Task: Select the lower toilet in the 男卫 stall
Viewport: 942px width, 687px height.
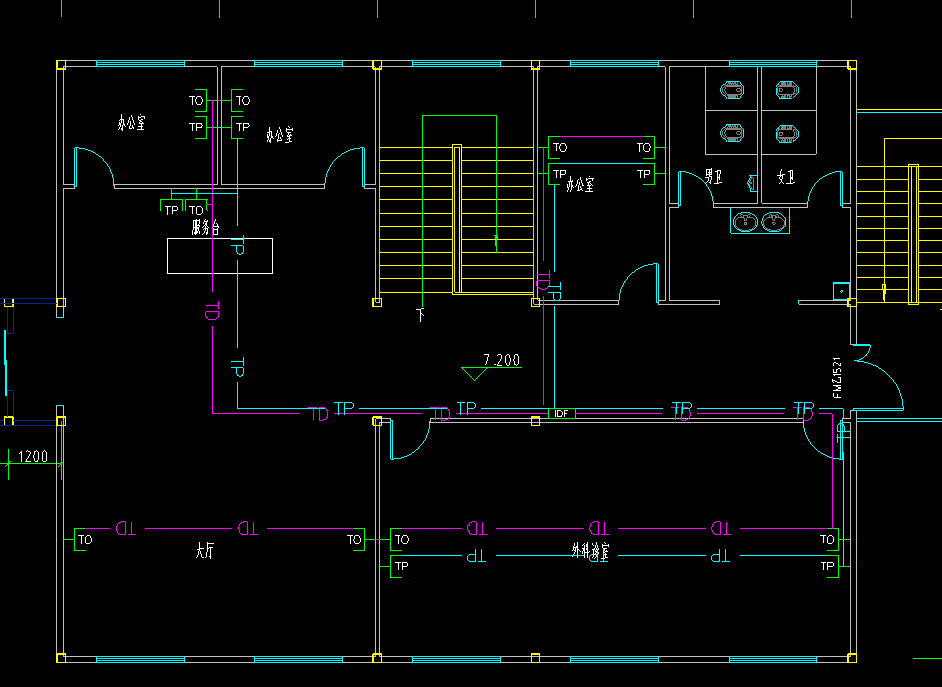Action: click(x=732, y=133)
